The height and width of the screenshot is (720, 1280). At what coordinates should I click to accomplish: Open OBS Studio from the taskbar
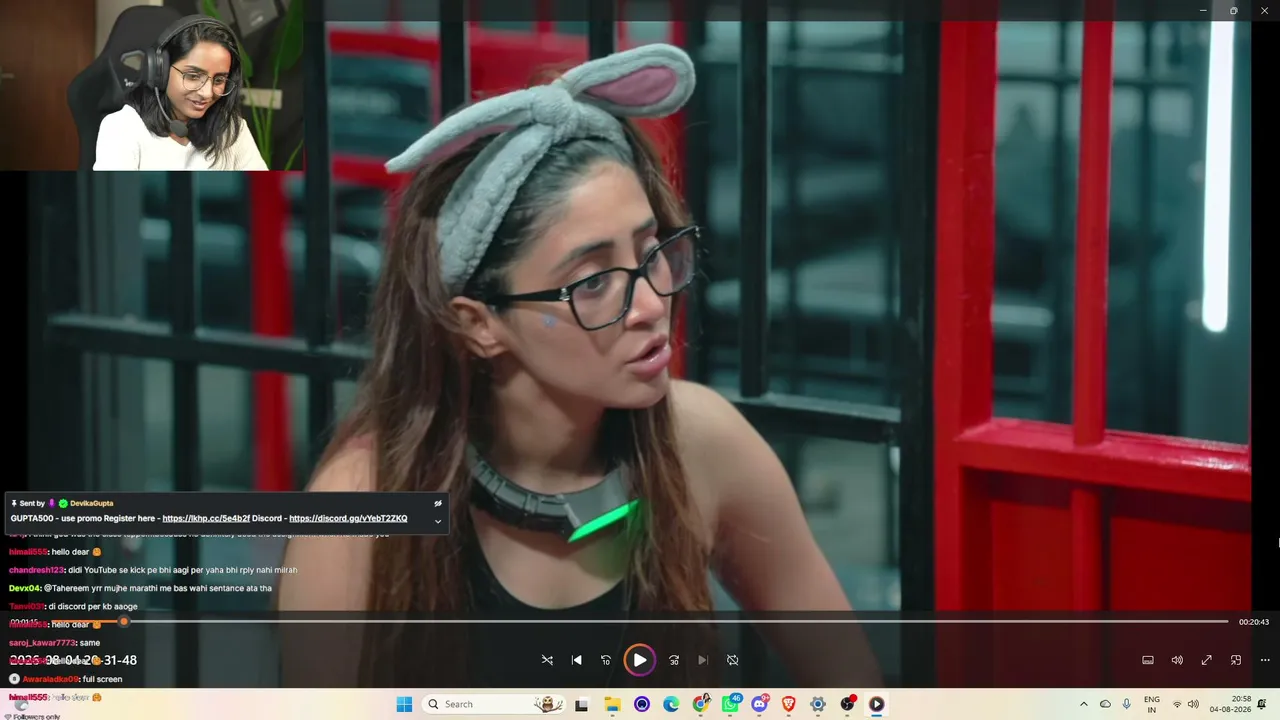pyautogui.click(x=847, y=704)
